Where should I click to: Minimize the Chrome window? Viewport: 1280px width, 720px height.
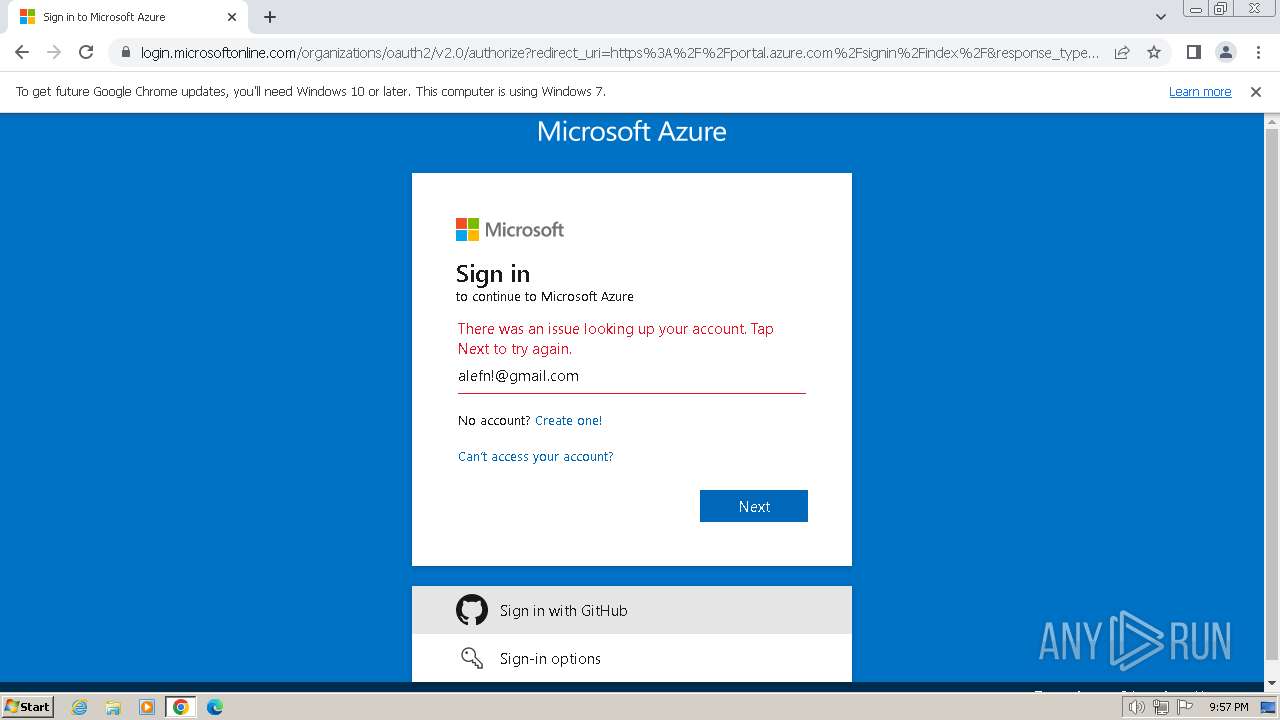(x=1195, y=9)
